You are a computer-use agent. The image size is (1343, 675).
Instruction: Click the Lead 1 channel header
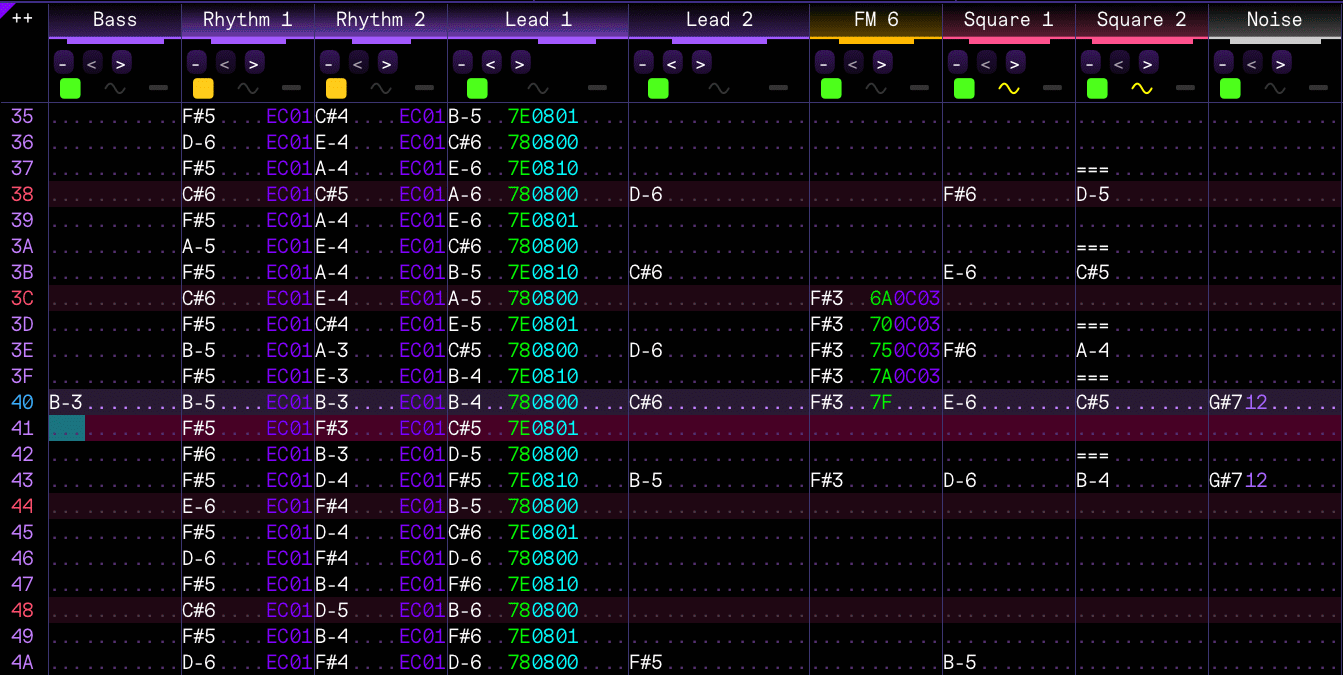click(x=538, y=19)
